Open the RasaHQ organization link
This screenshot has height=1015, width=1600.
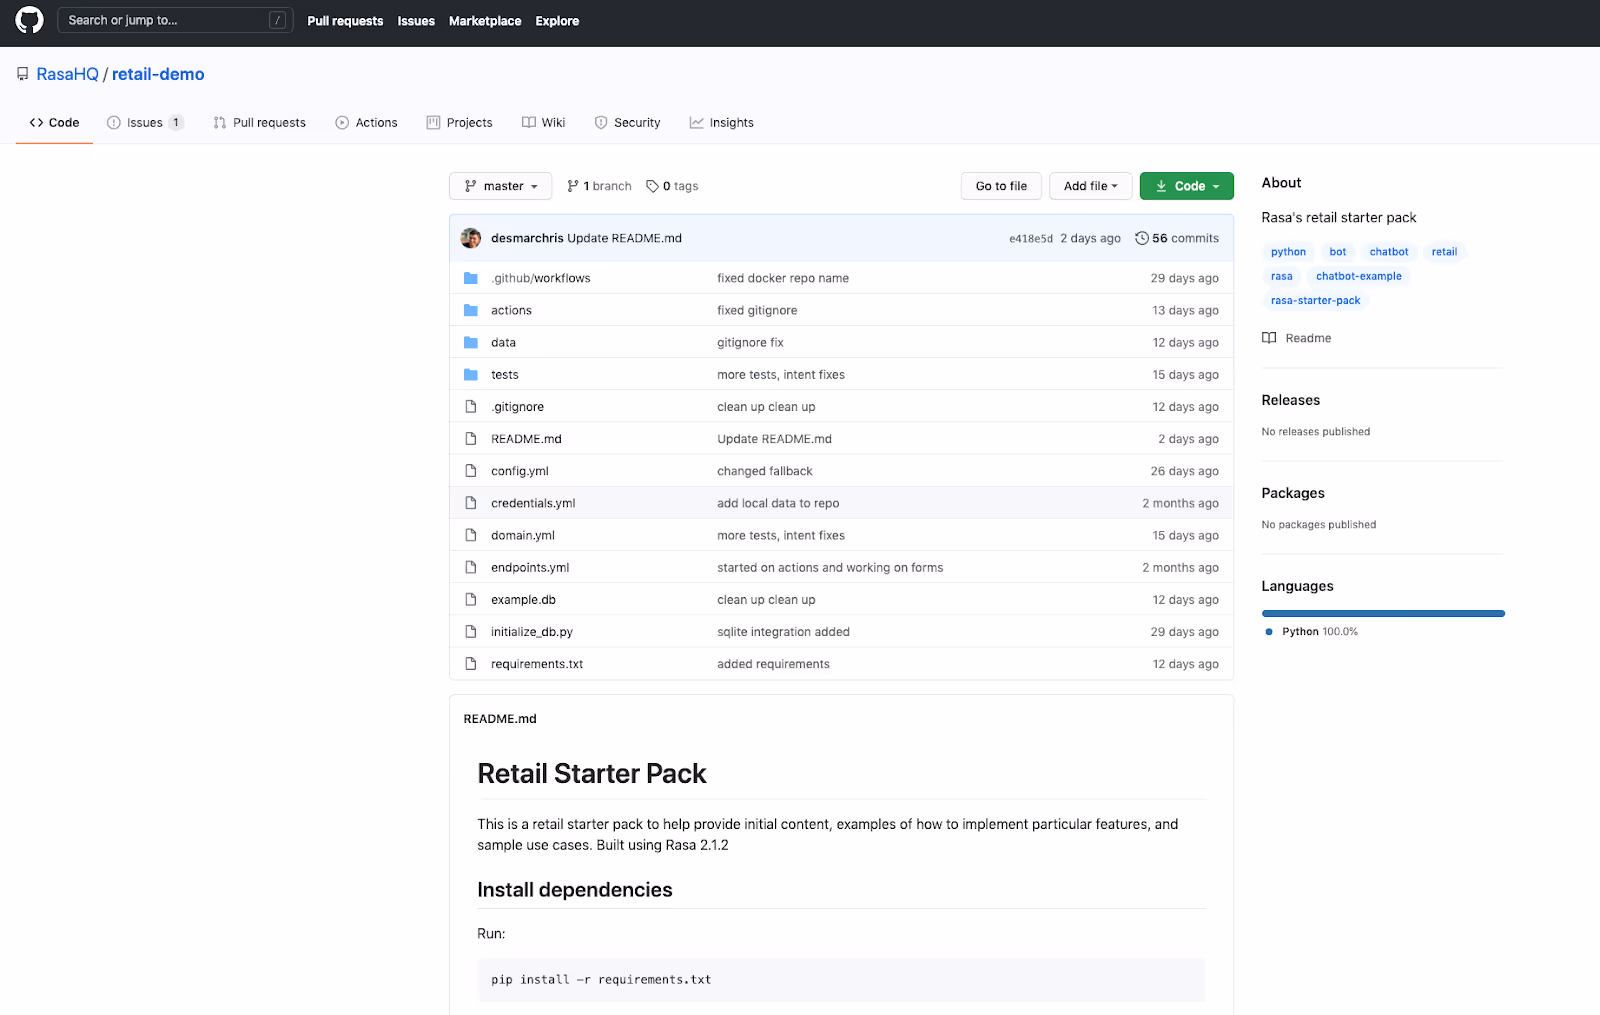[68, 74]
